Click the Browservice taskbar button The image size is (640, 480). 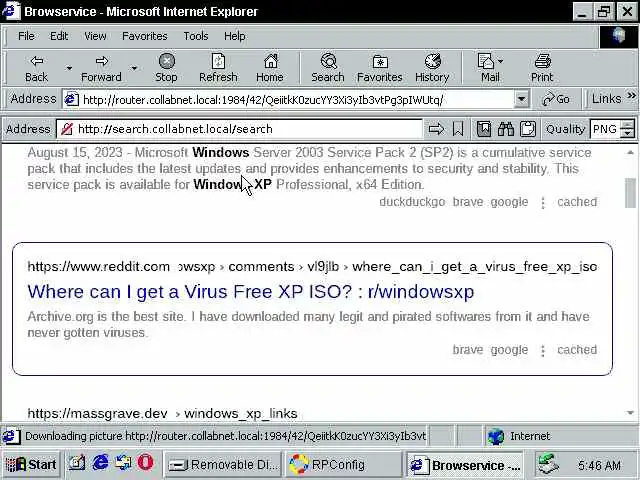click(465, 464)
